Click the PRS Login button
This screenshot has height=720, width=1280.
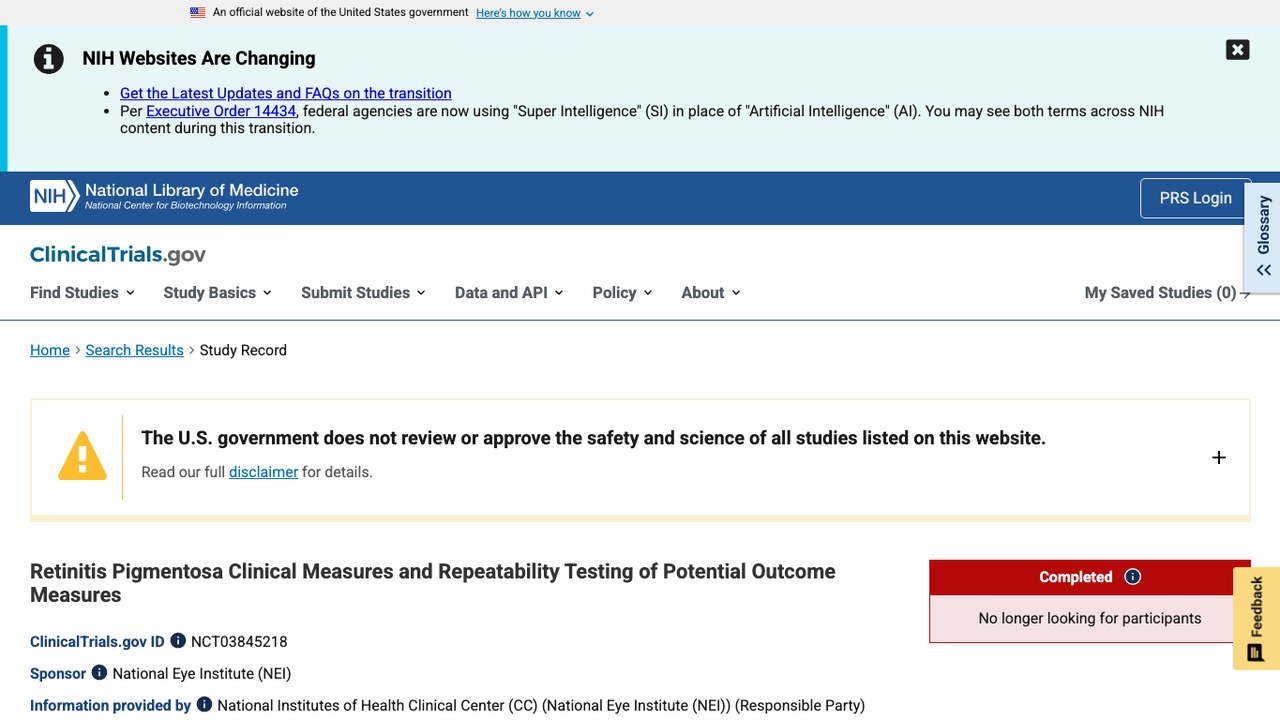pos(1195,198)
